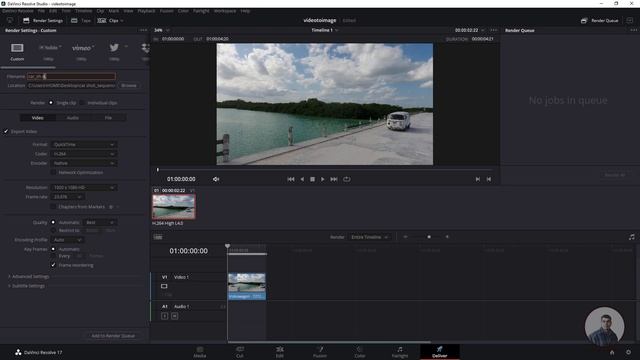Viewport: 640px width, 360px height.
Task: Choose the Vimeo render preset
Action: coord(82,48)
